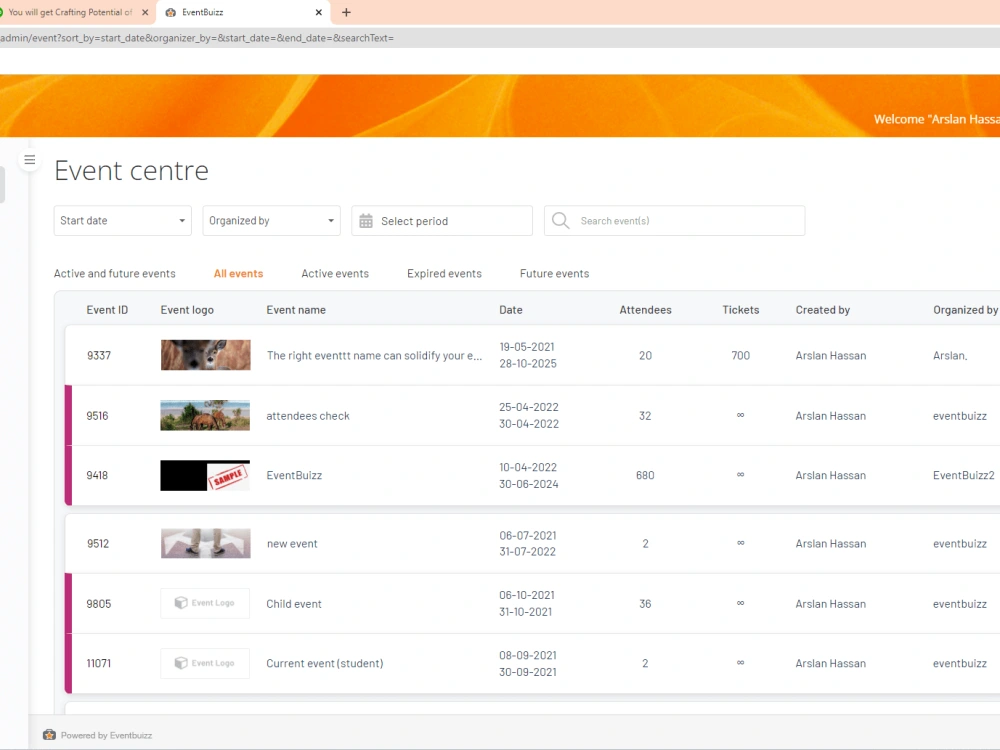
Task: Click the deer logo thumbnail of event 9337
Action: (205, 355)
